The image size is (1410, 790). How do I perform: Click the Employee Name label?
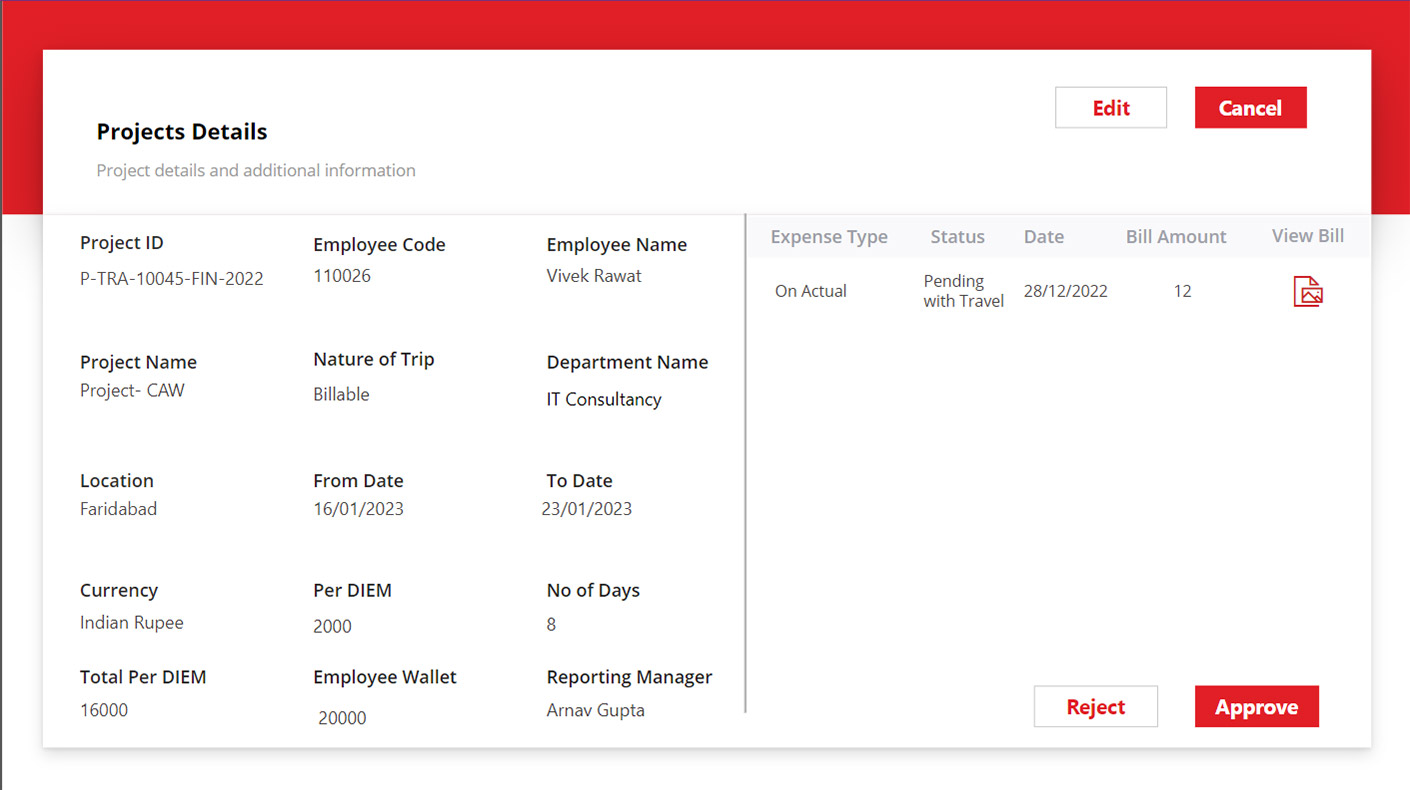(x=616, y=245)
